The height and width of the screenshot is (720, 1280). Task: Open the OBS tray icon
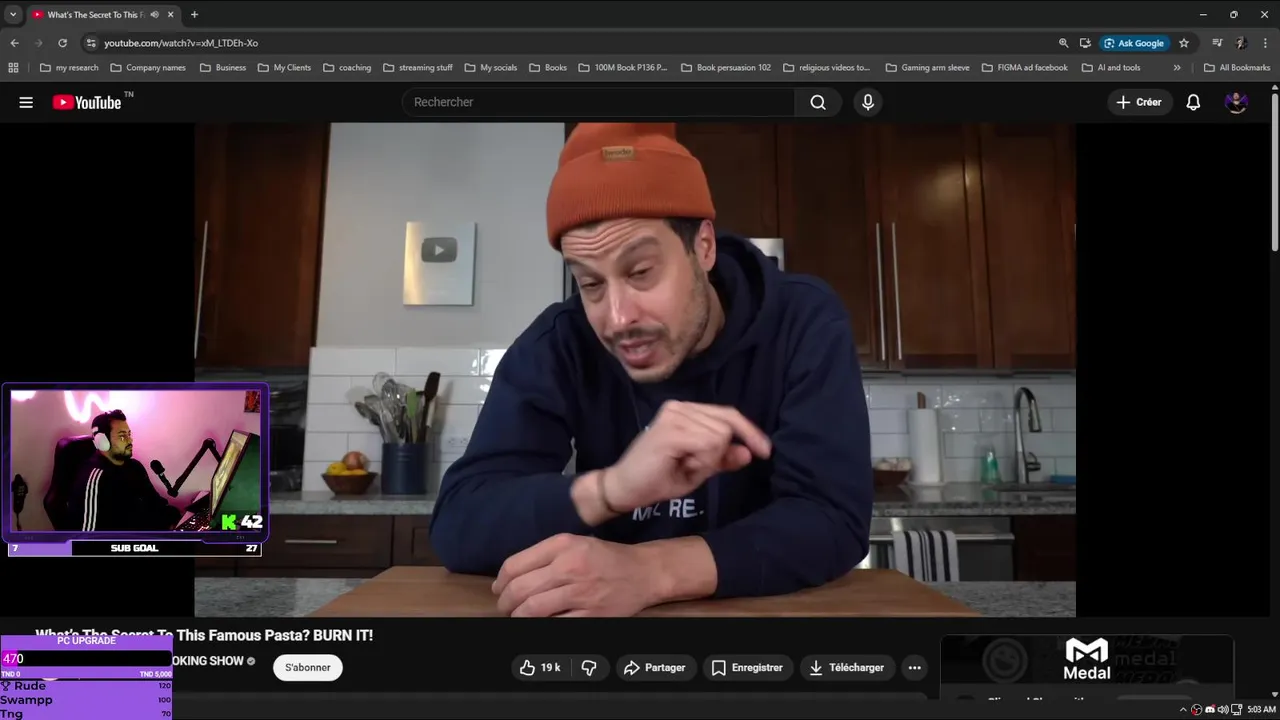pyautogui.click(x=1196, y=709)
